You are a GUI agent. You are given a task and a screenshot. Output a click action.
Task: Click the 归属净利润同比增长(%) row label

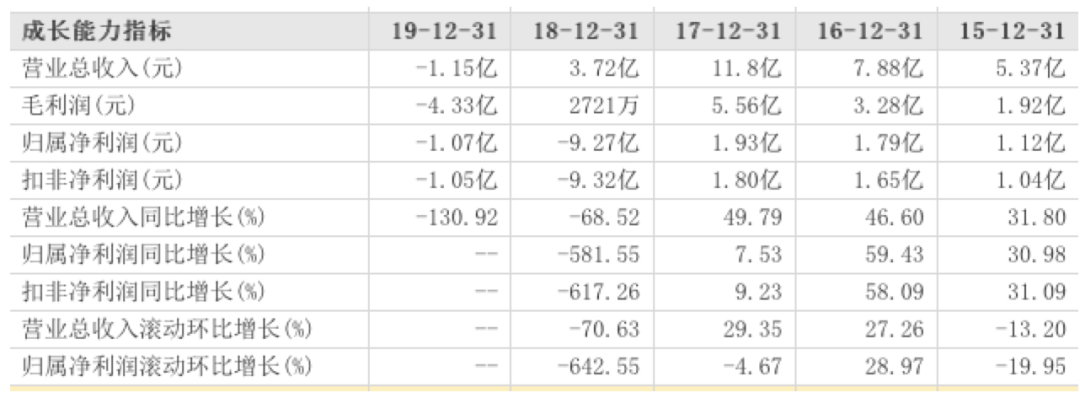click(x=143, y=254)
